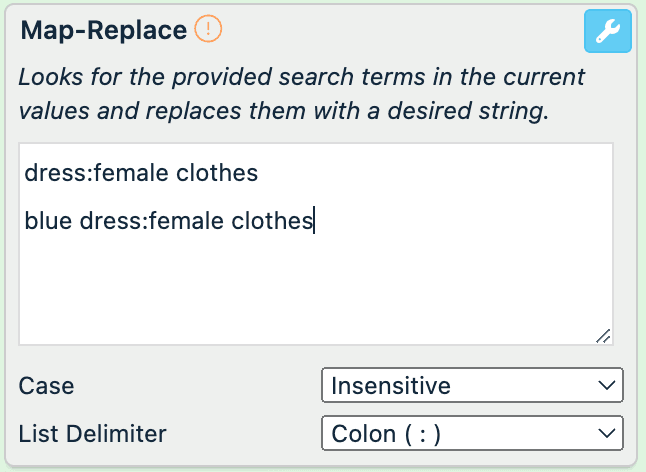
Task: Grab the text area resize handle
Action: (x=603, y=337)
